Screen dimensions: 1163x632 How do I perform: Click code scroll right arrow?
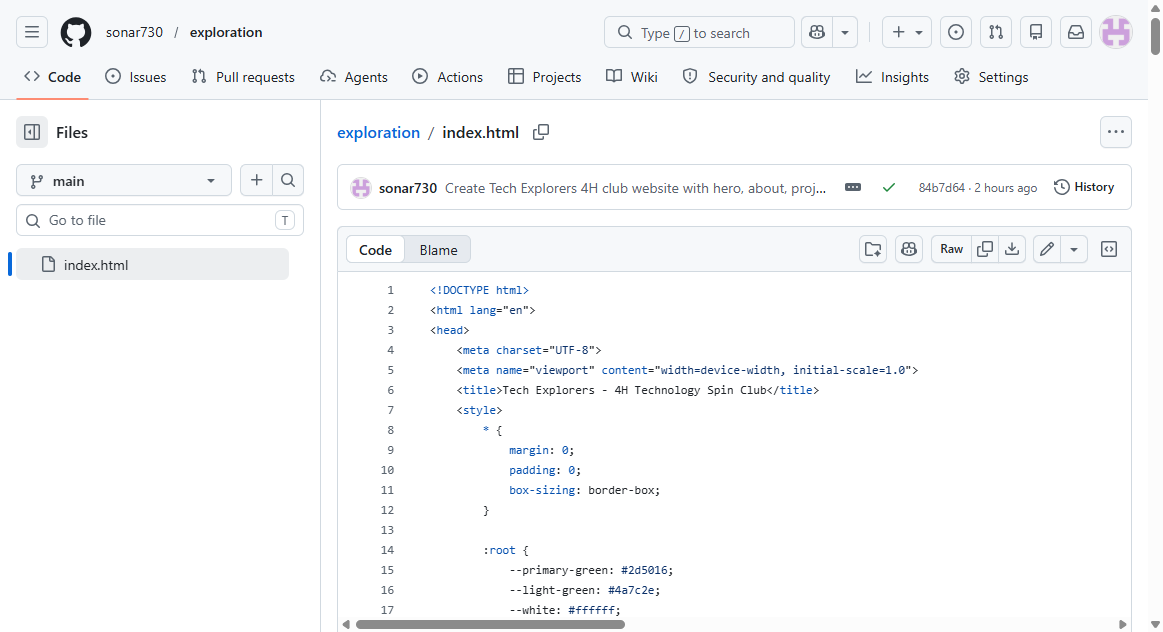[1122, 625]
